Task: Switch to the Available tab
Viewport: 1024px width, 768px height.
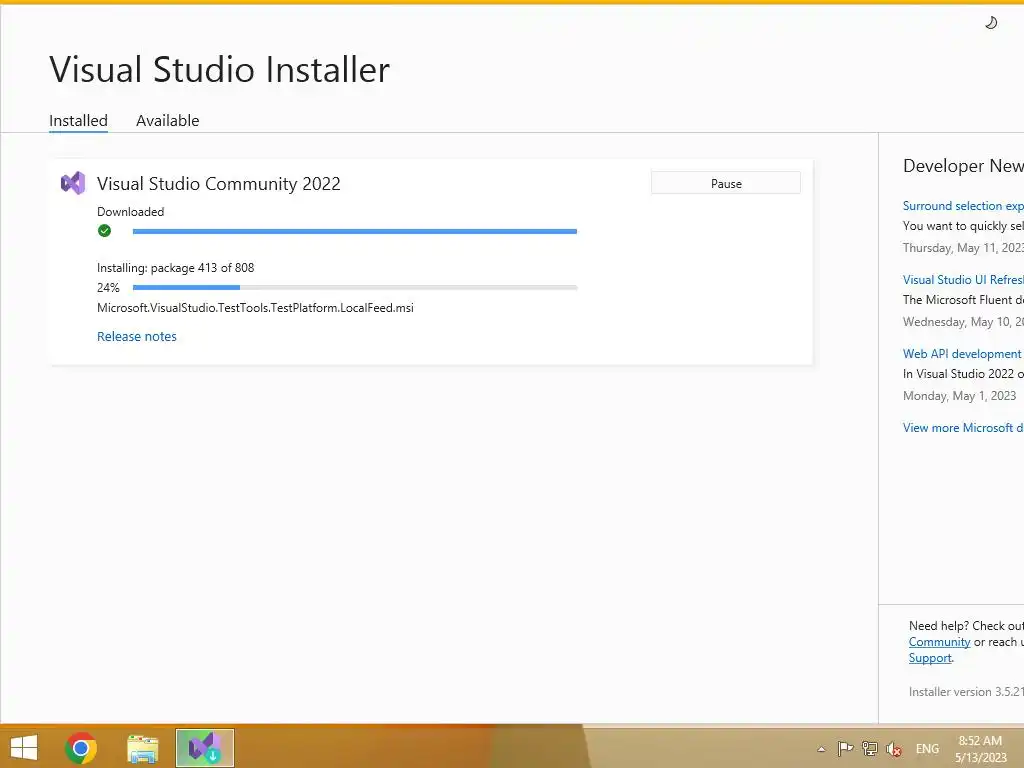Action: pos(168,121)
